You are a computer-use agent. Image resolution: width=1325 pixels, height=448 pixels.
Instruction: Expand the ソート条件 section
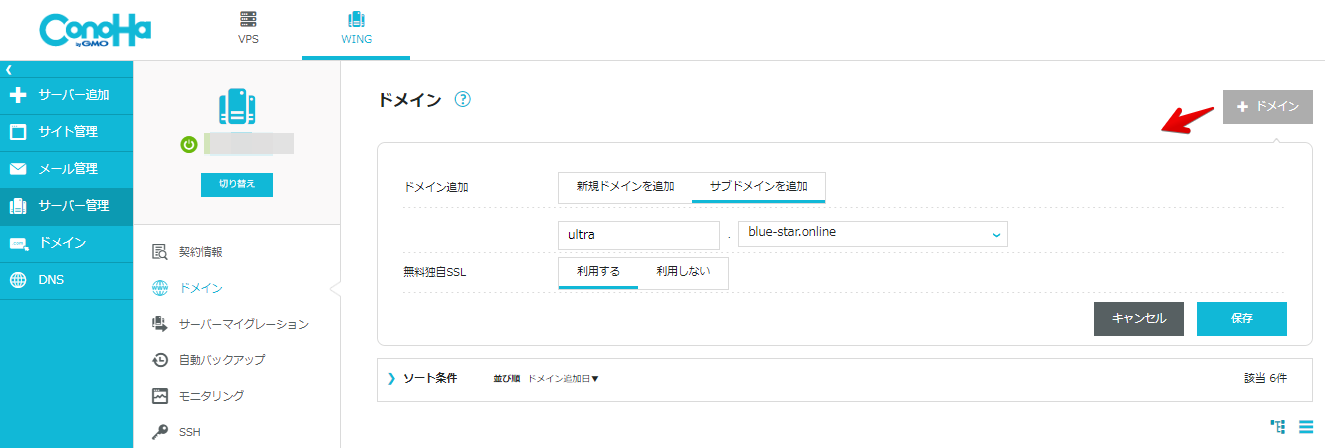coord(422,378)
